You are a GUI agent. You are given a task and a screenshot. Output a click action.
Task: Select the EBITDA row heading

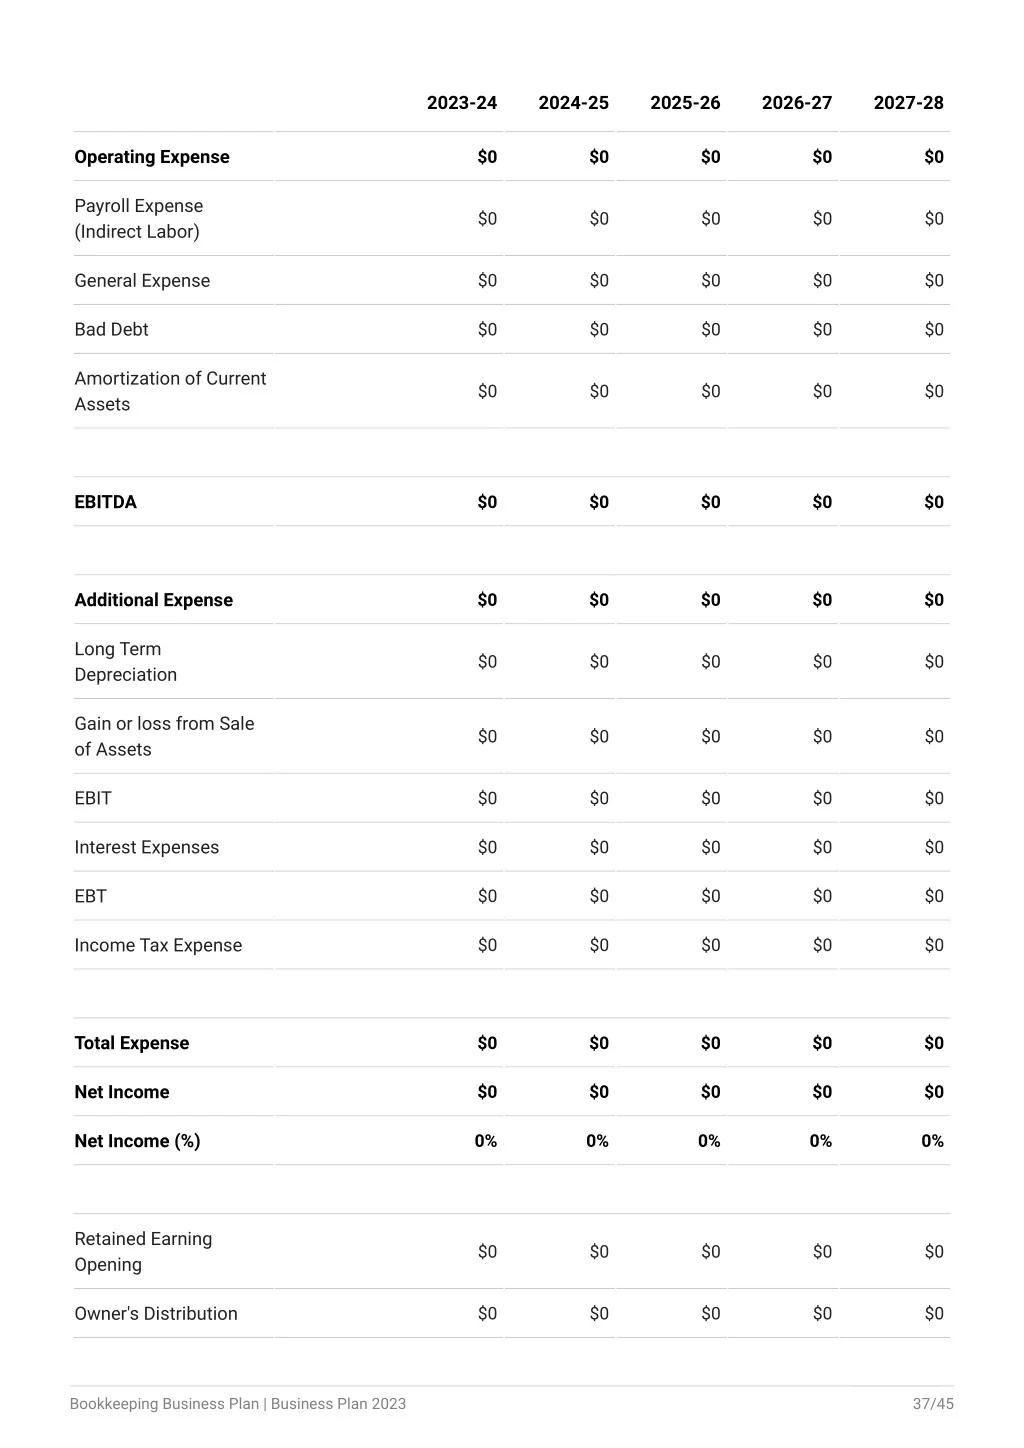pos(105,502)
